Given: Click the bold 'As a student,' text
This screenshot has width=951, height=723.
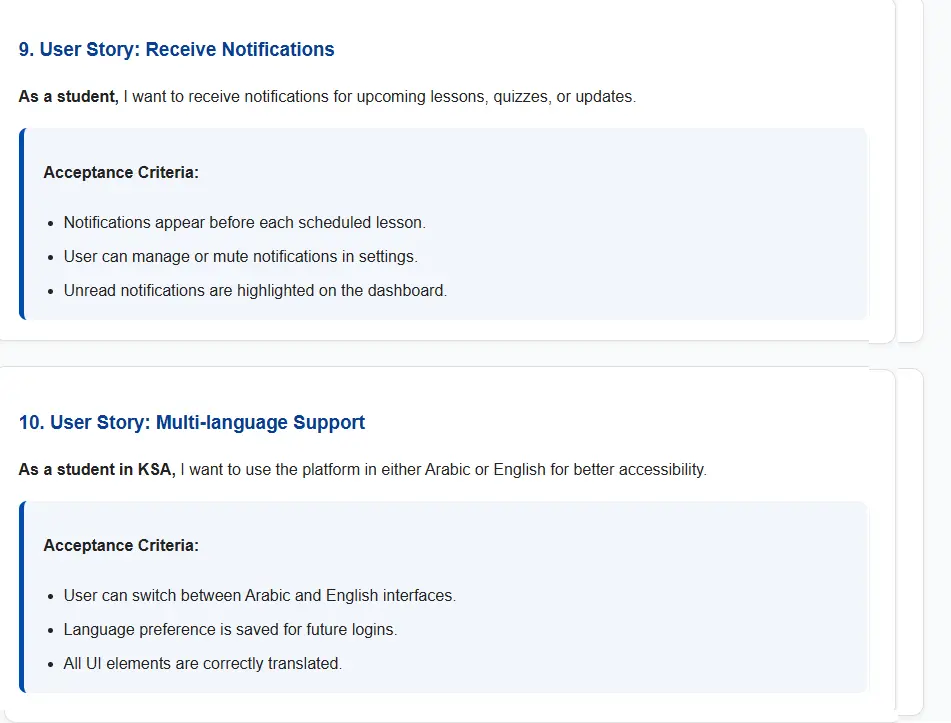Looking at the screenshot, I should click(x=68, y=97).
